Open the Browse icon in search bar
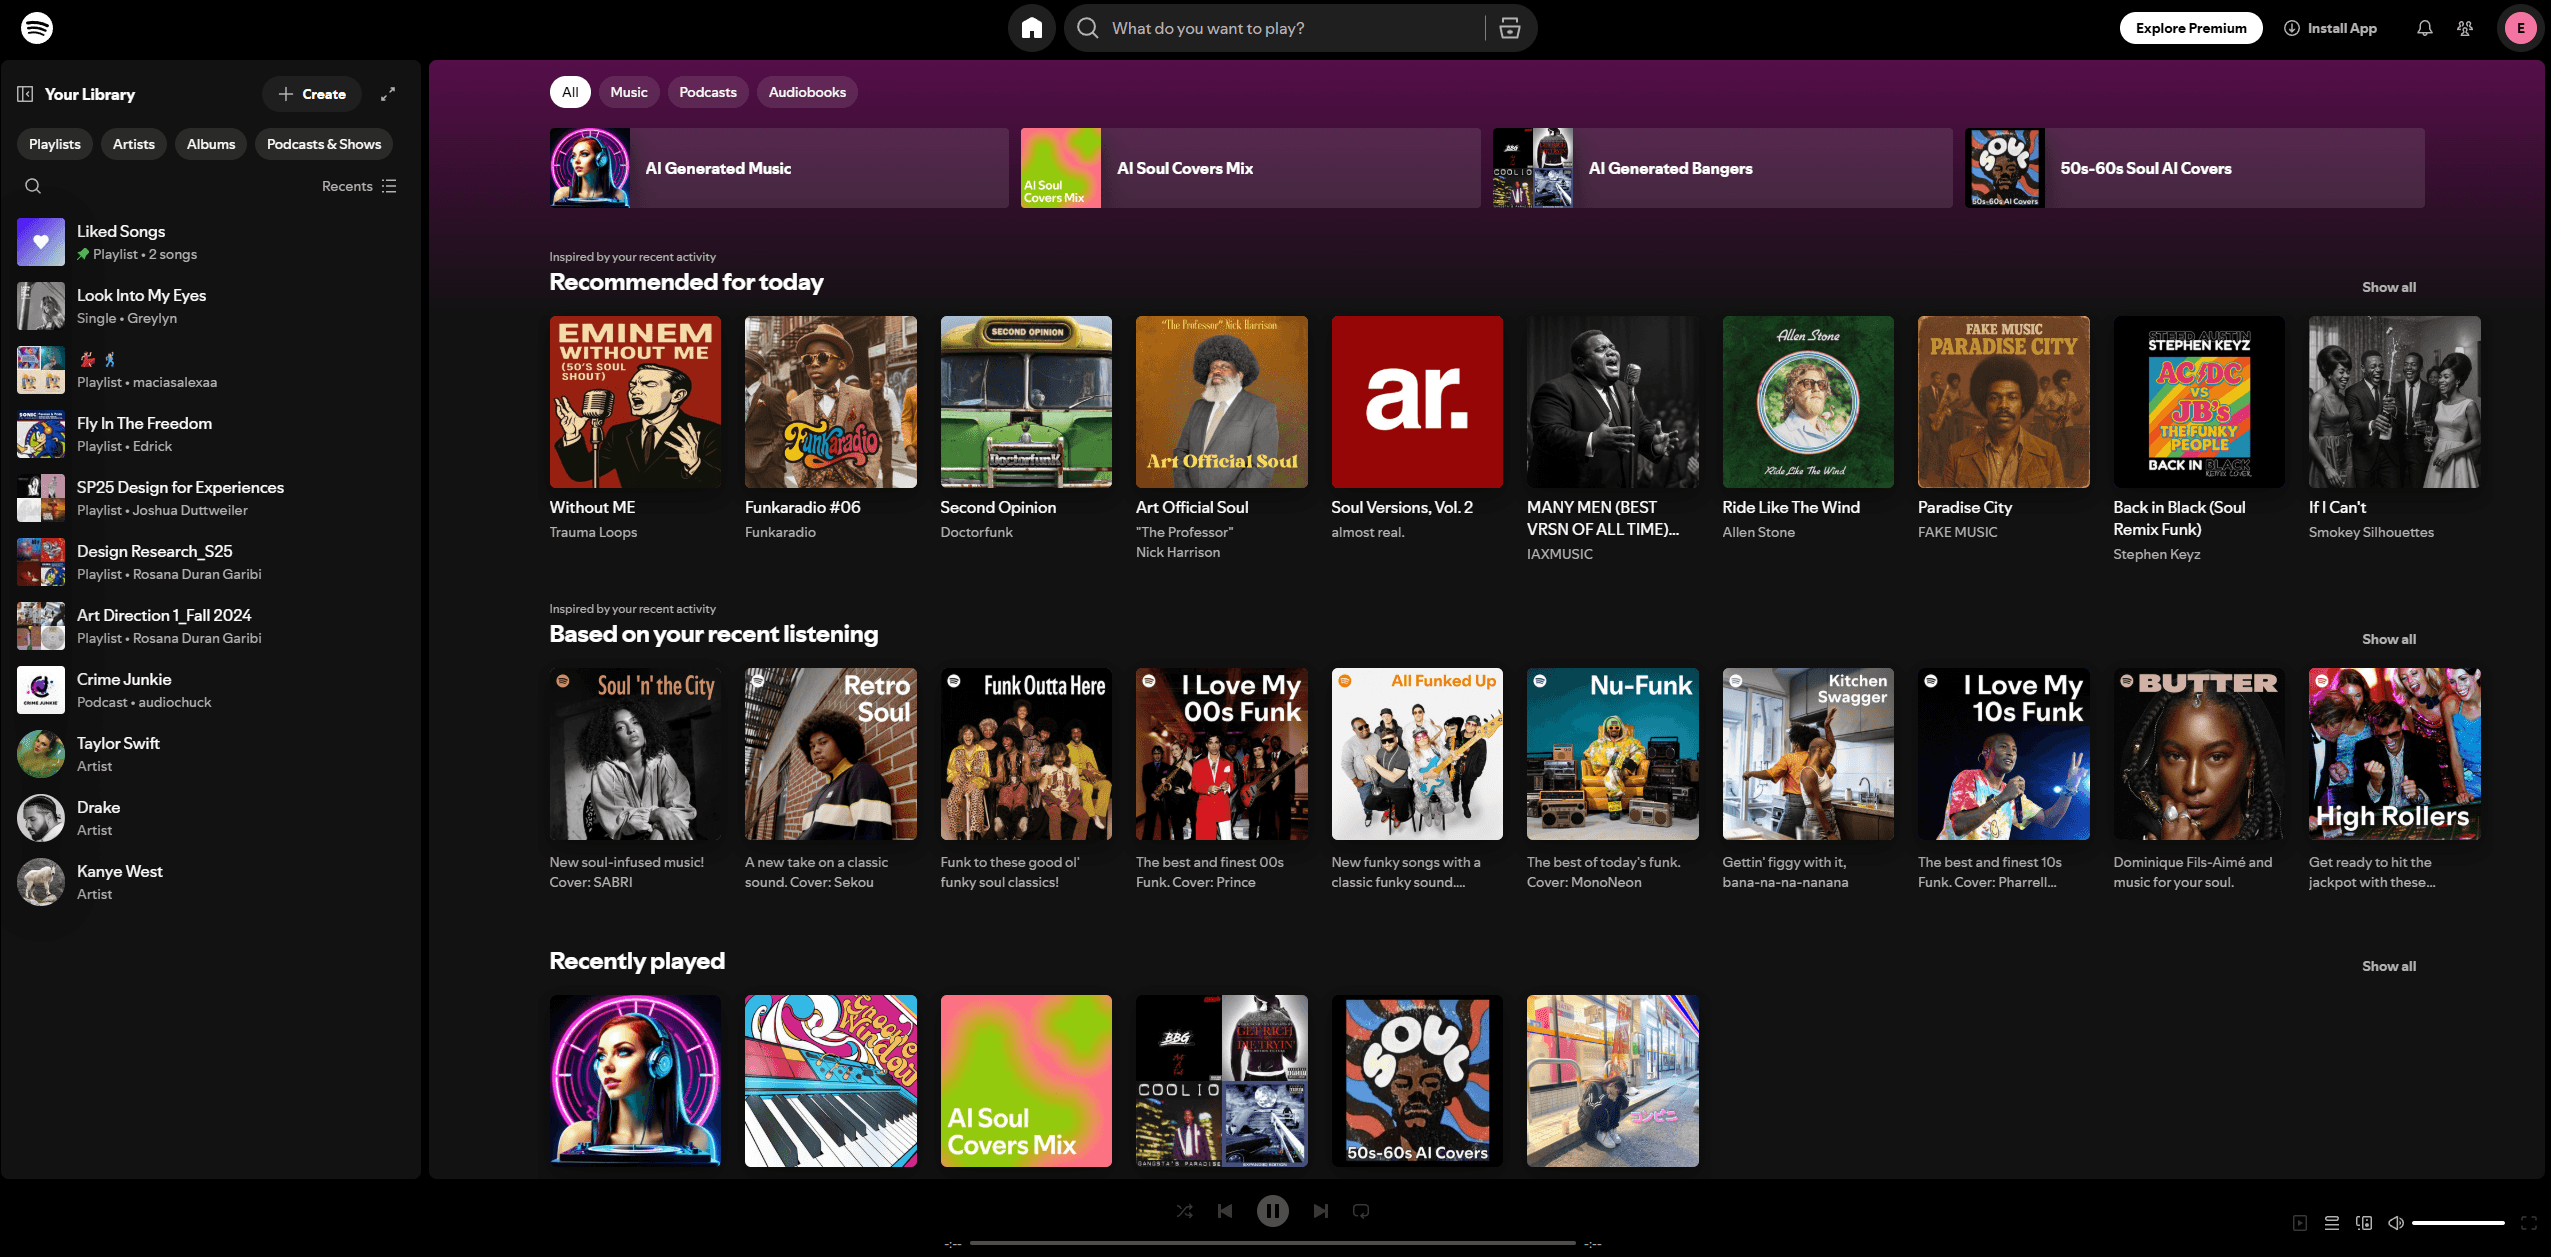This screenshot has height=1257, width=2551. pyautogui.click(x=1509, y=28)
